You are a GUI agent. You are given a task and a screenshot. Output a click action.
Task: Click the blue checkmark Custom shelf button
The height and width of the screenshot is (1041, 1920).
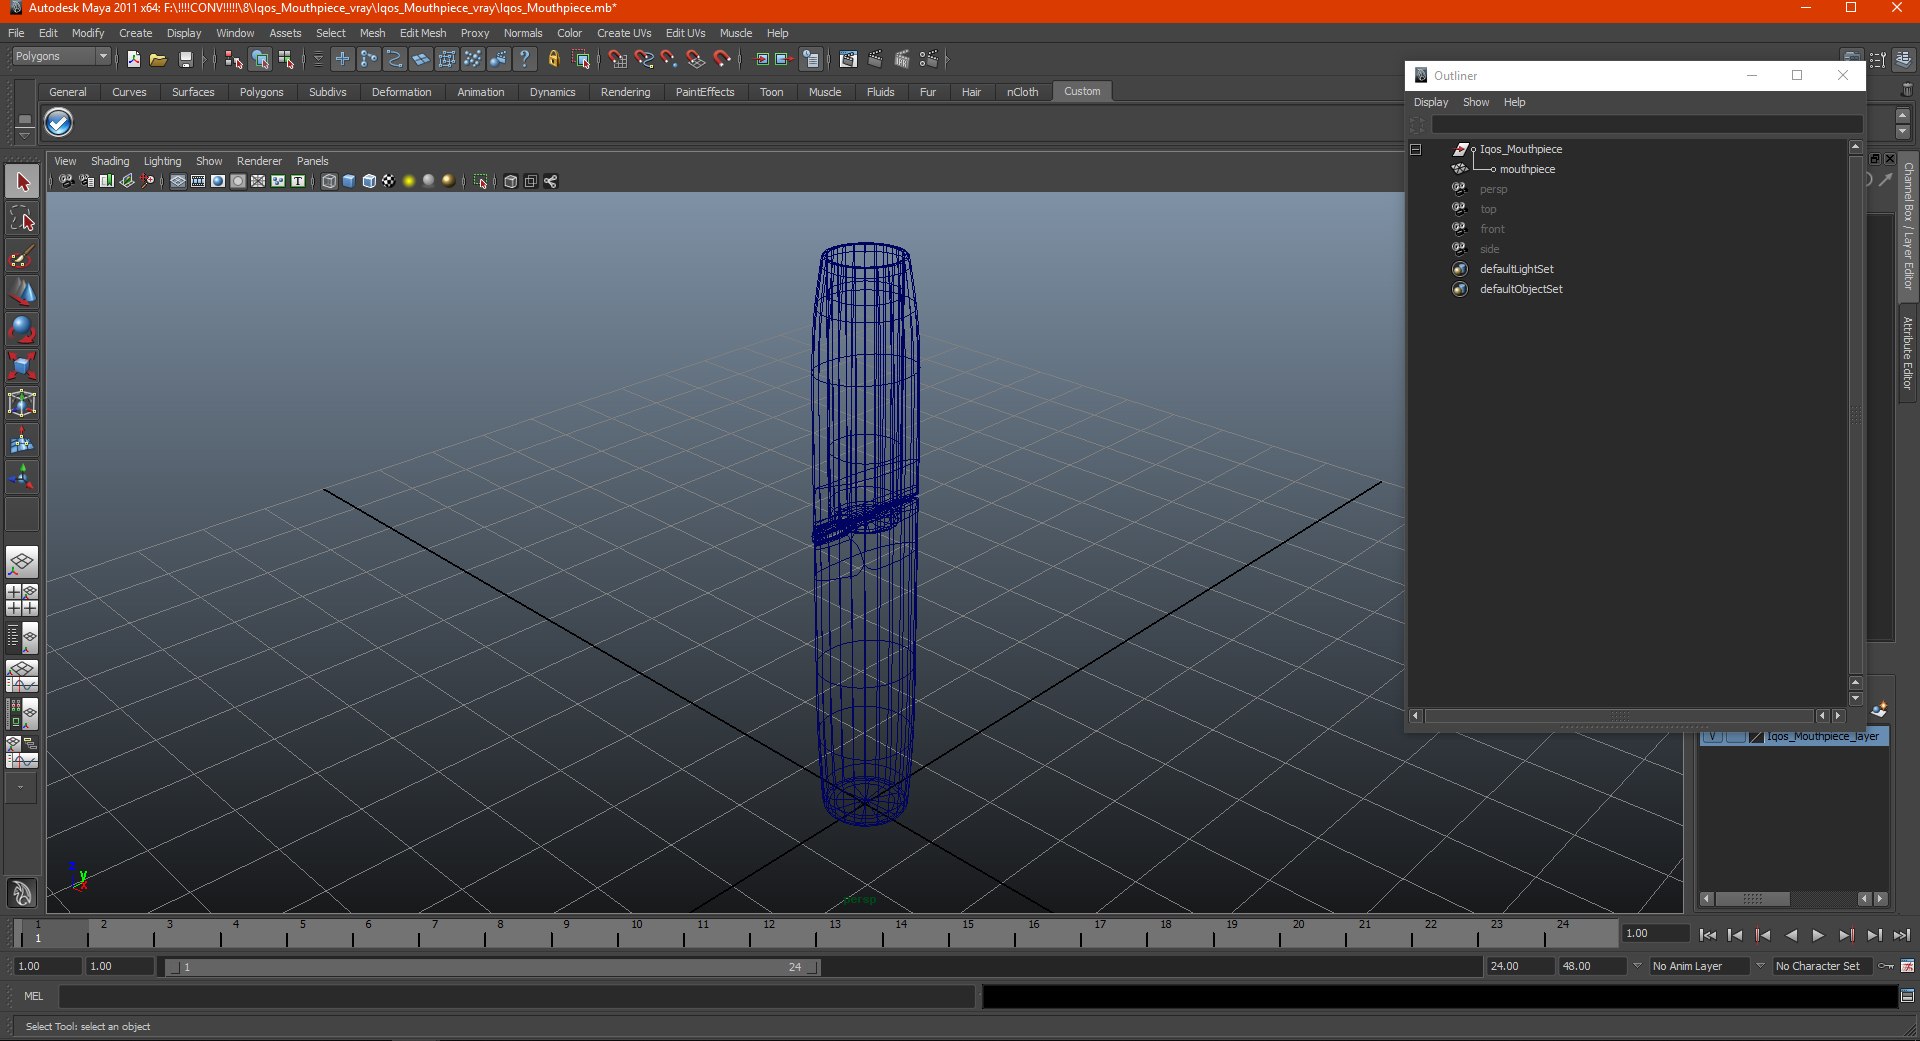(59, 123)
